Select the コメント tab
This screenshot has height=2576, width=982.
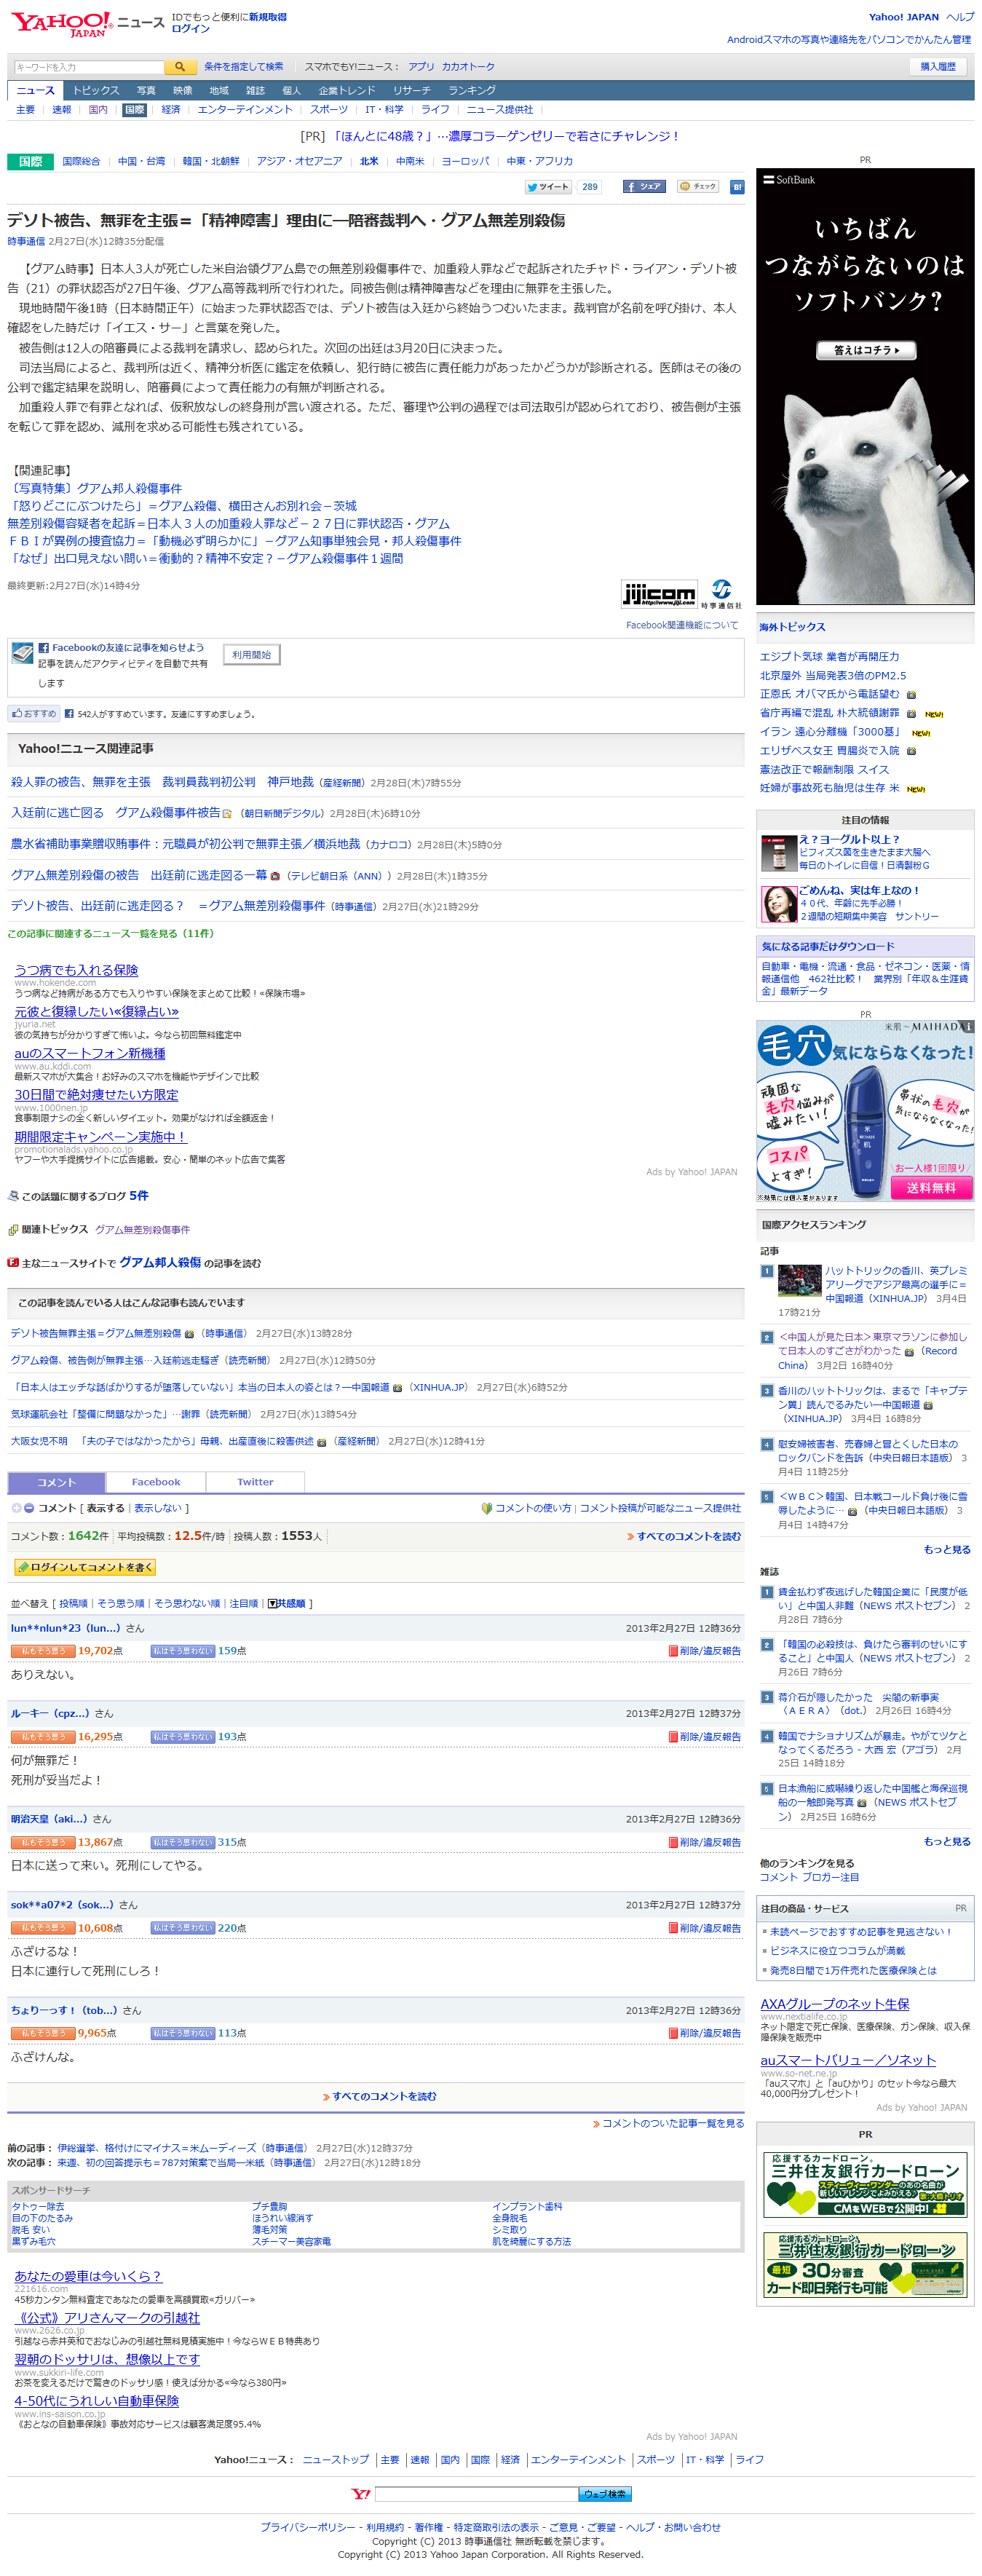(x=56, y=1482)
